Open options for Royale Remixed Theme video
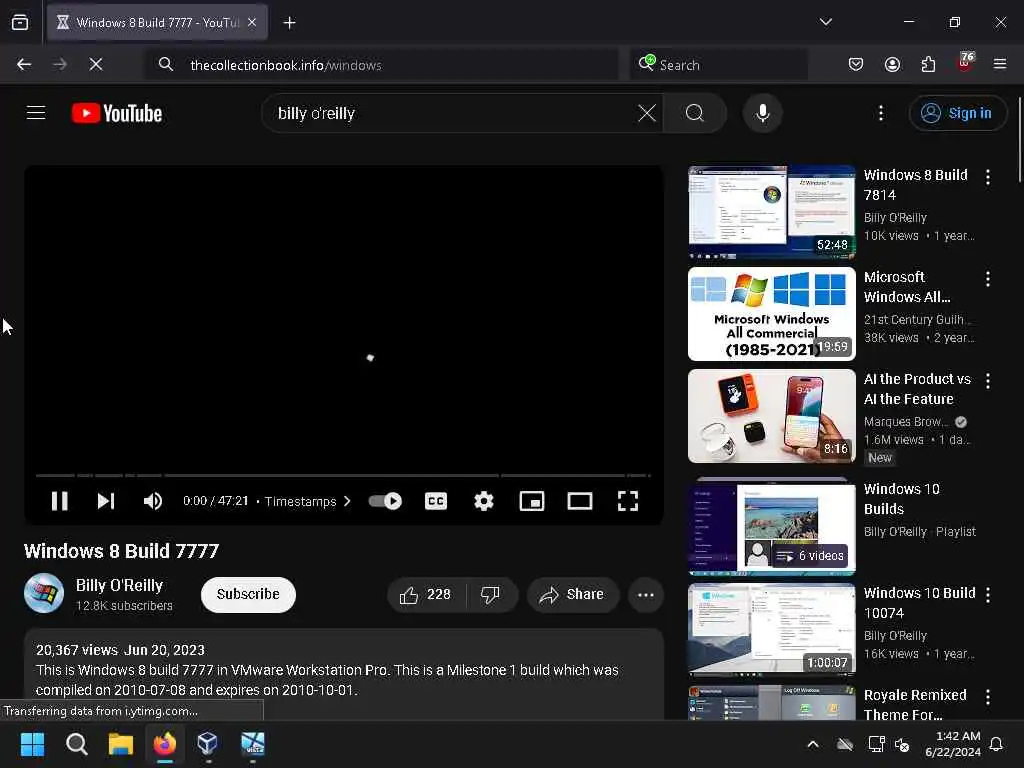Viewport: 1024px width, 768px height. pos(987,697)
